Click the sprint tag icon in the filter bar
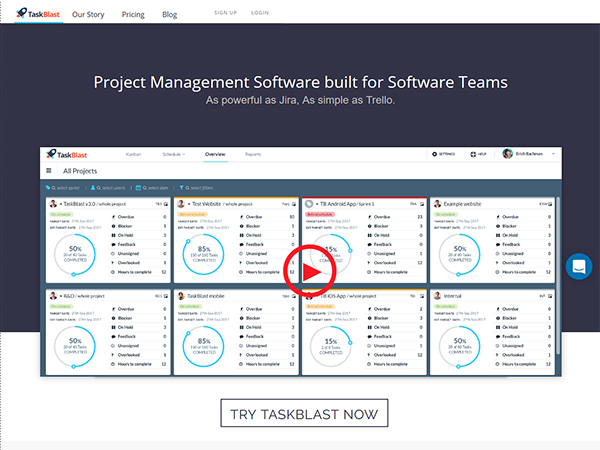 tap(48, 188)
